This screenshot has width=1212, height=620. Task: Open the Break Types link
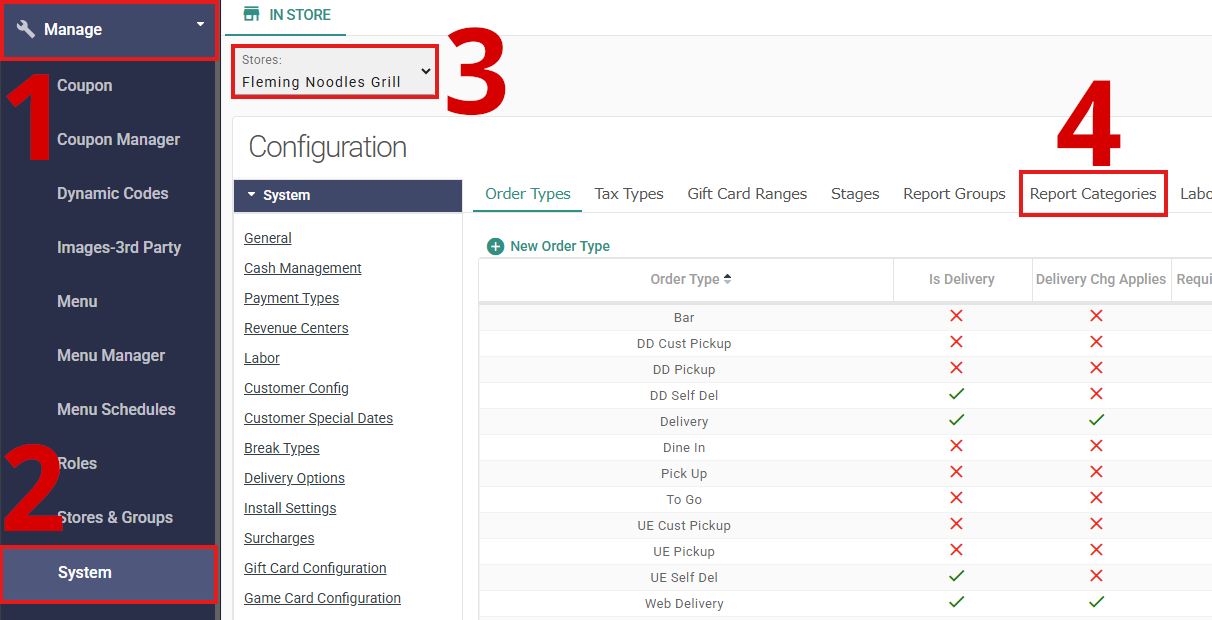tap(282, 448)
